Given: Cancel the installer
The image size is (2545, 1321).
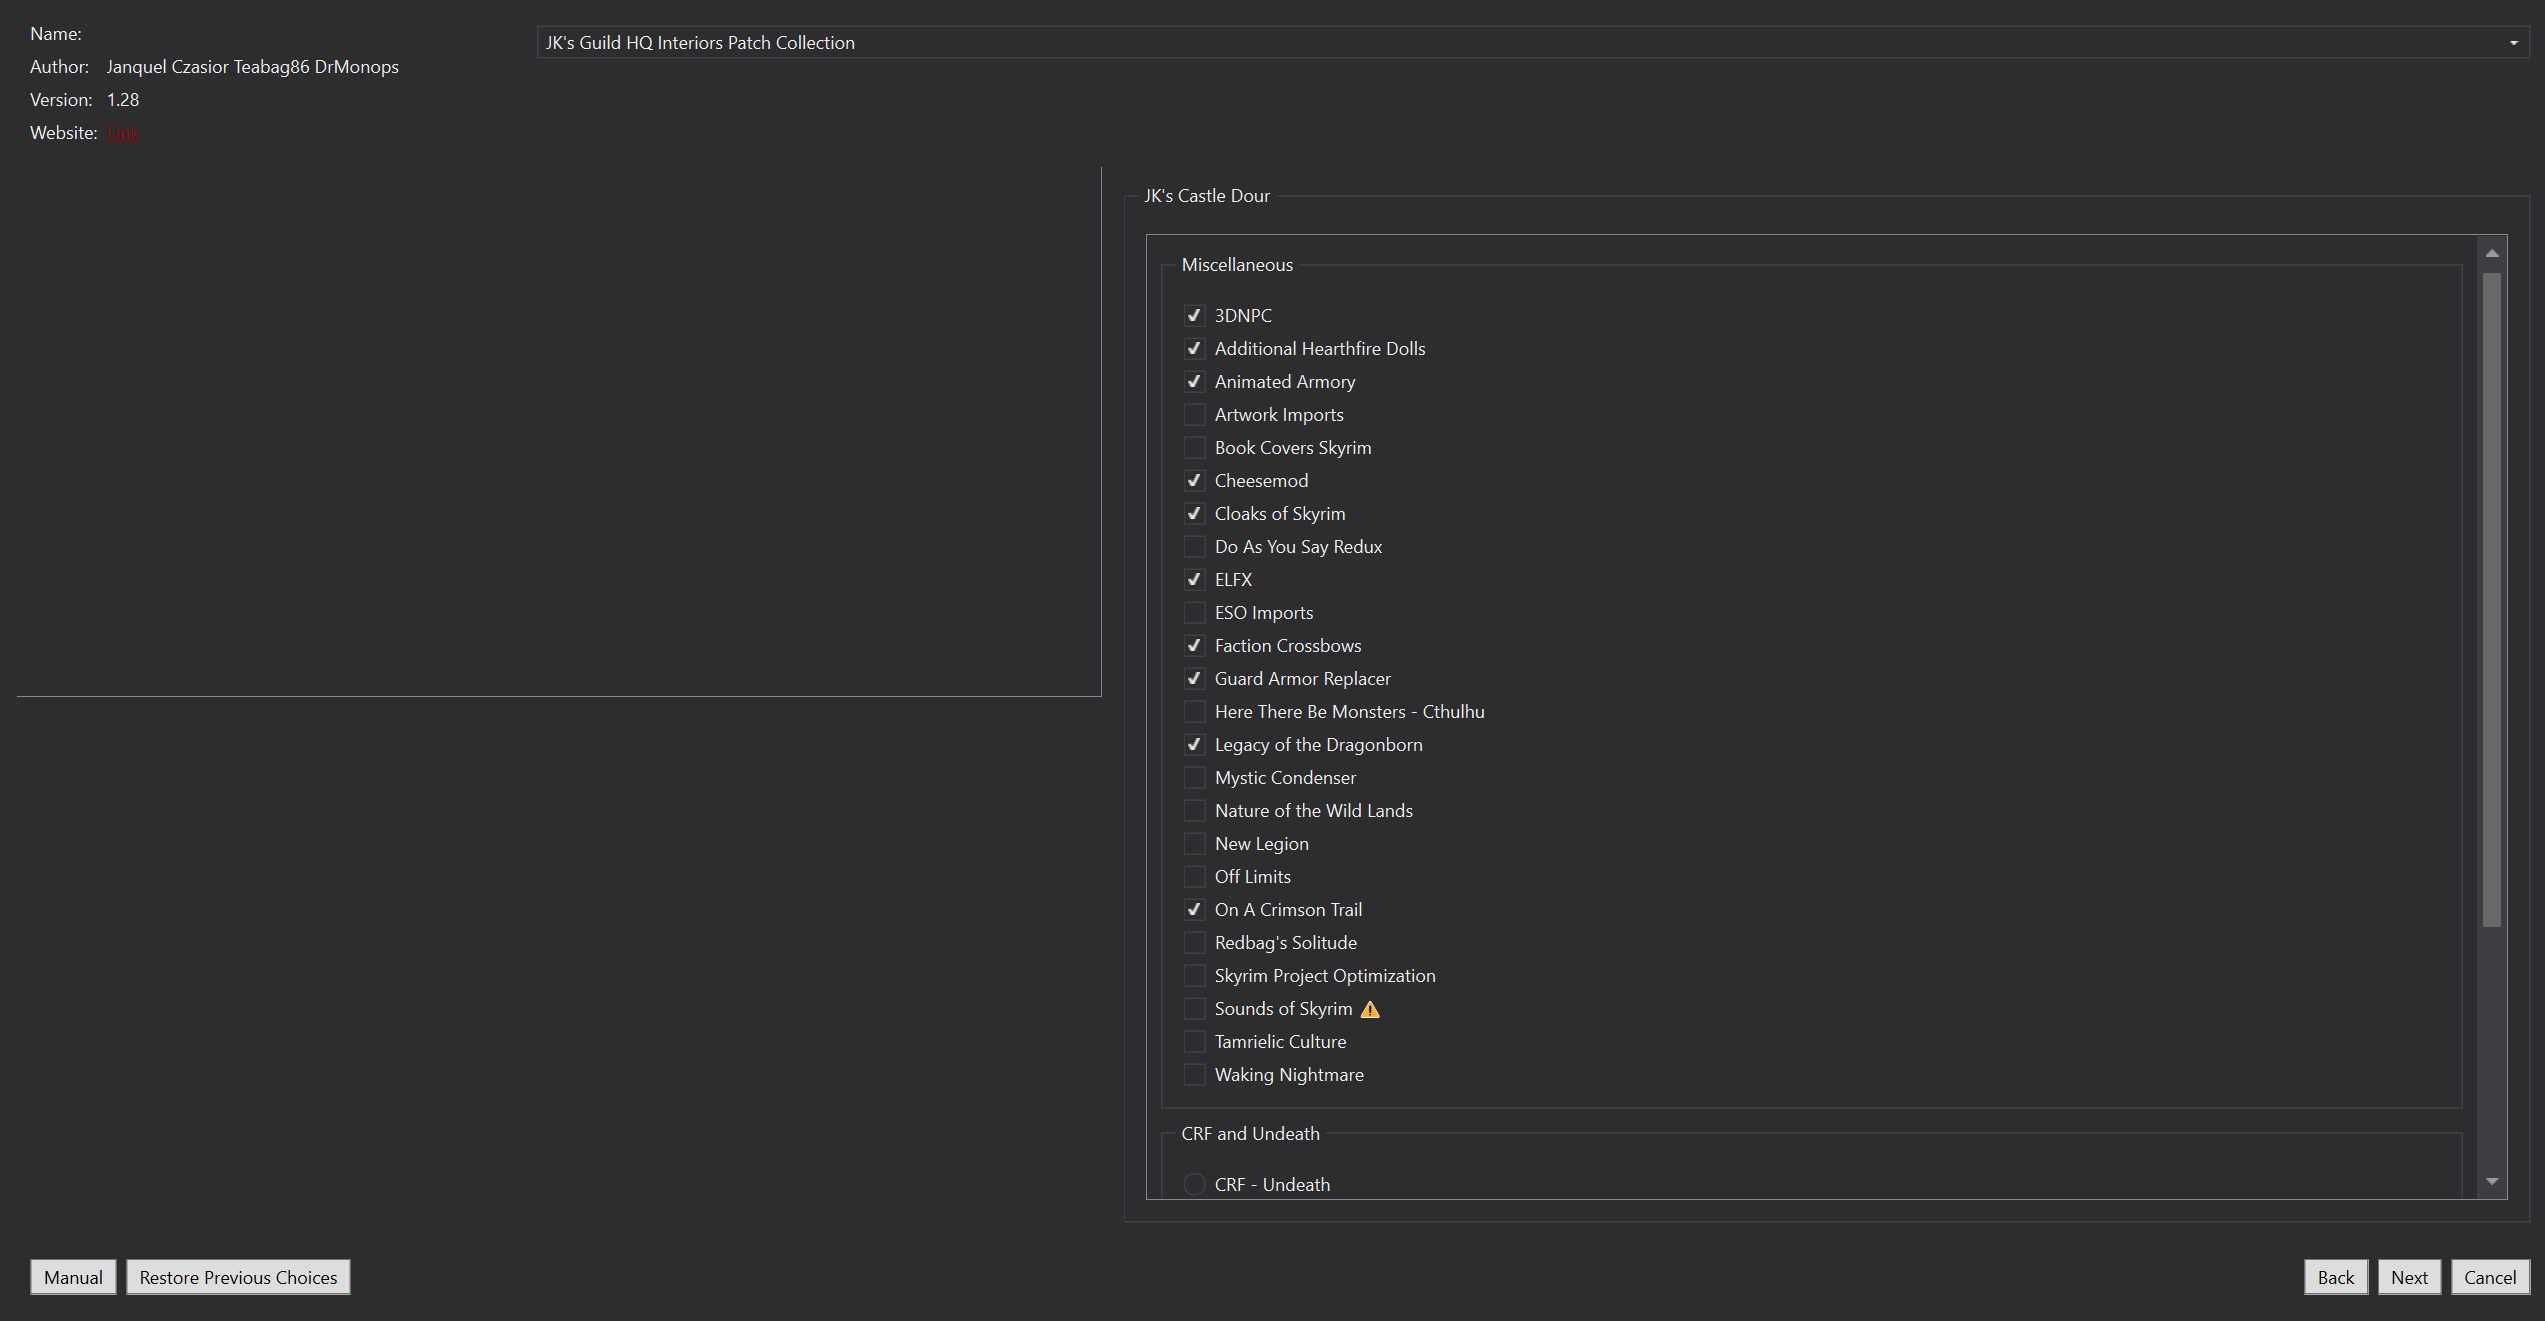Looking at the screenshot, I should 2490,1277.
